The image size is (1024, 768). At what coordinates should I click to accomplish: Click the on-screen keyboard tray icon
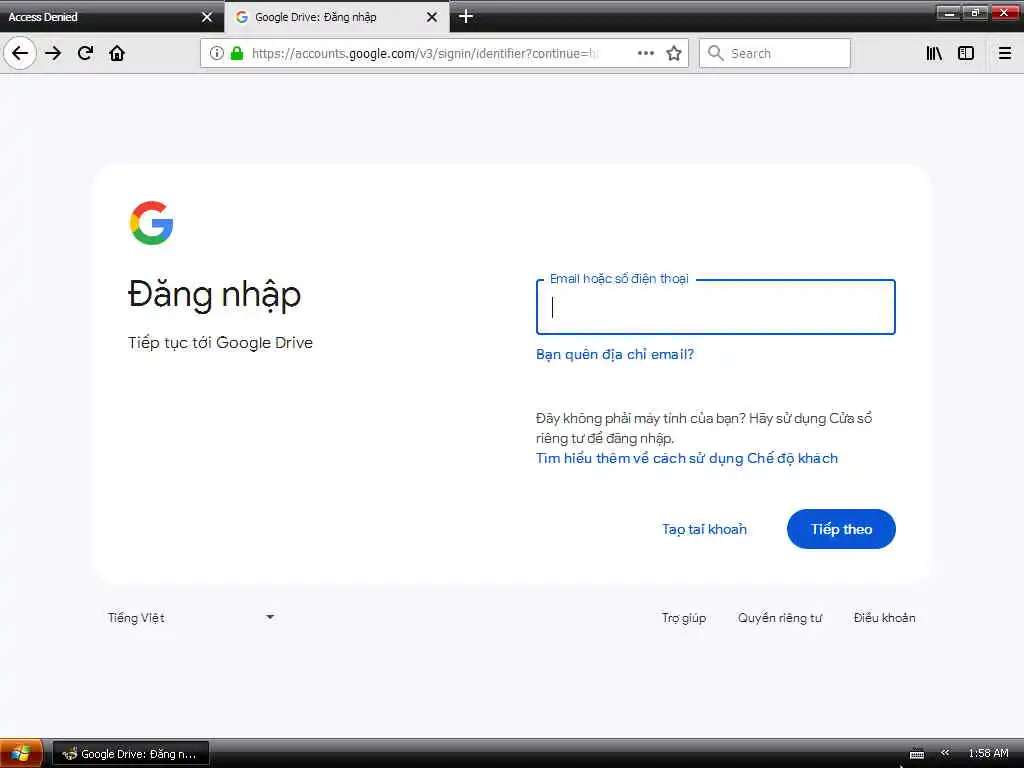(917, 754)
